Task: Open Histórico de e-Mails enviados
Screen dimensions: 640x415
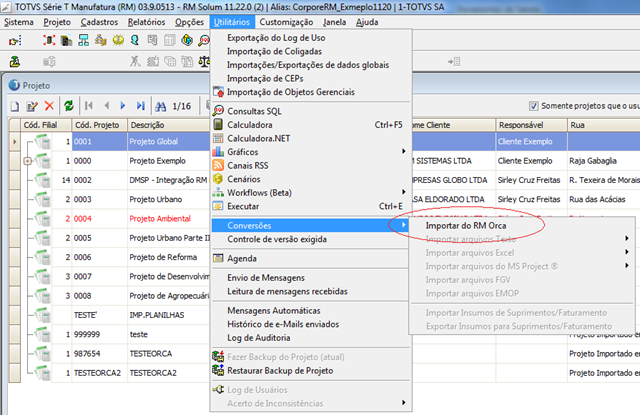Action: [283, 324]
